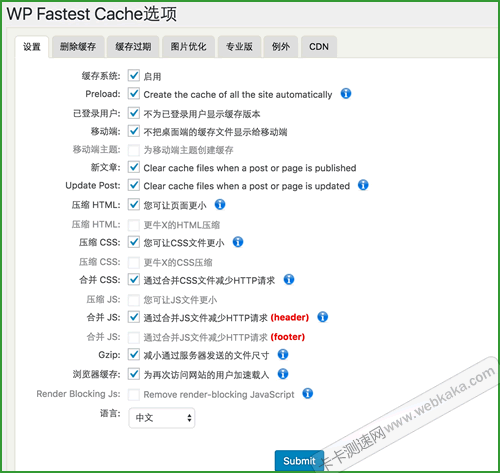Viewport: 500px width, 473px height.
Task: Open the 语言 dropdown showing 中文
Action: pyautogui.click(x=162, y=418)
